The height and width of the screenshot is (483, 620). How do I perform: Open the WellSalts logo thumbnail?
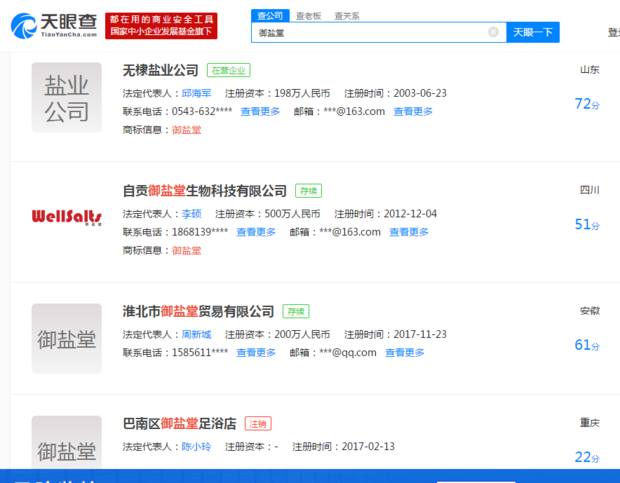(x=66, y=217)
